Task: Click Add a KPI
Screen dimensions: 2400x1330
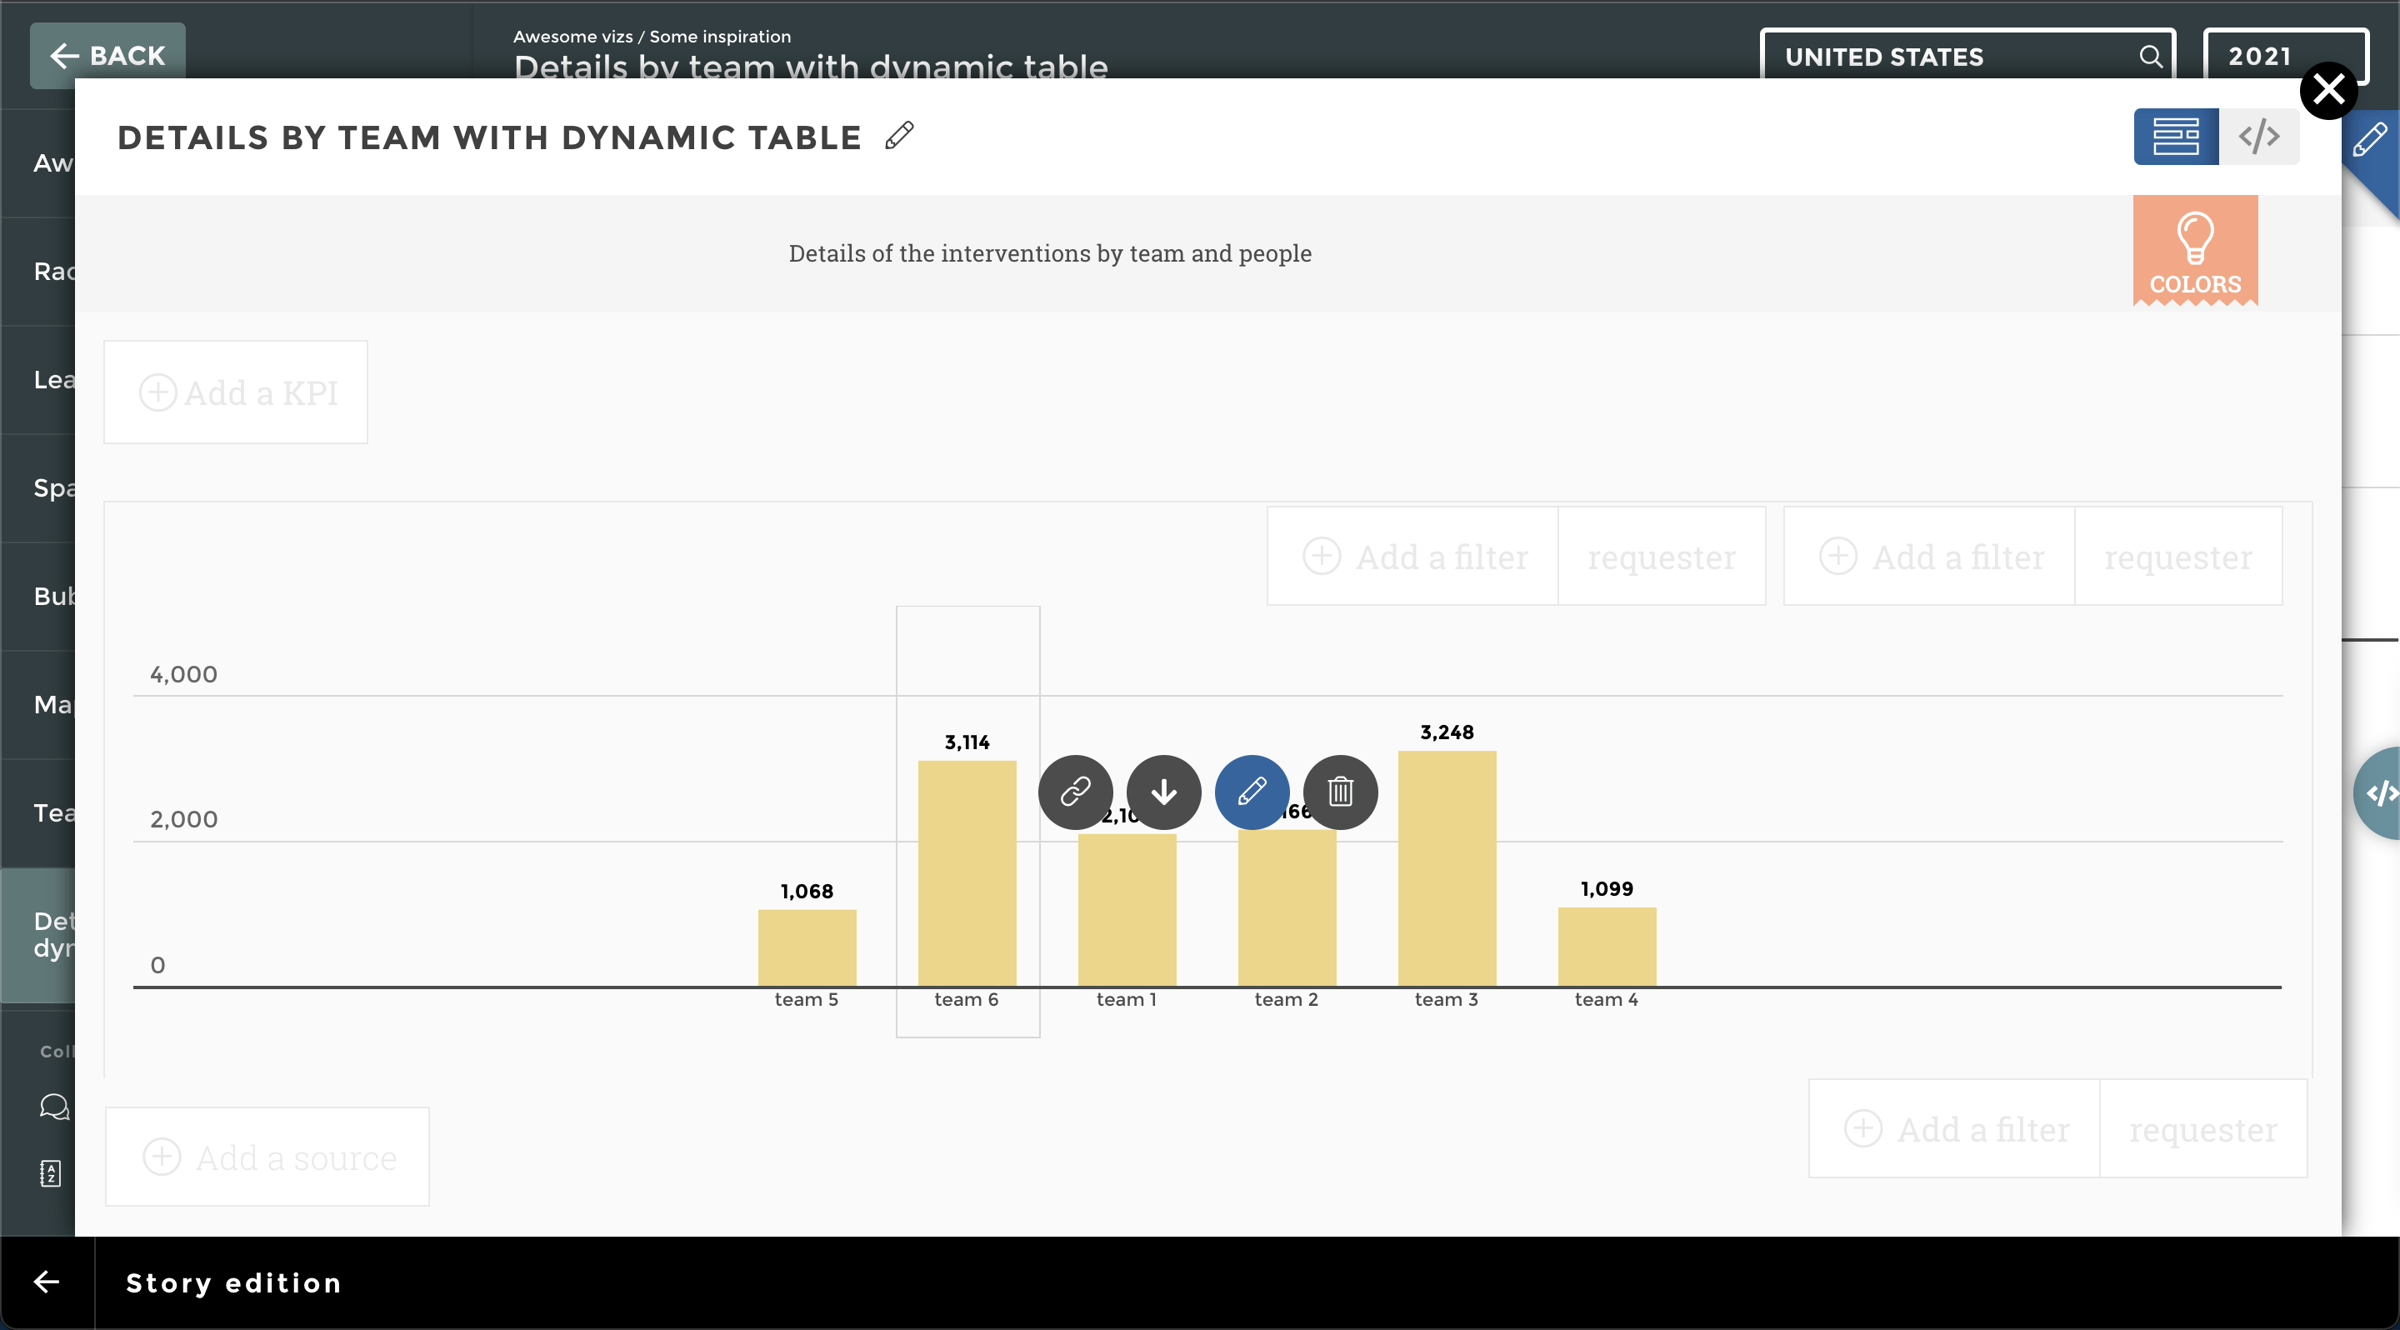Action: [236, 392]
